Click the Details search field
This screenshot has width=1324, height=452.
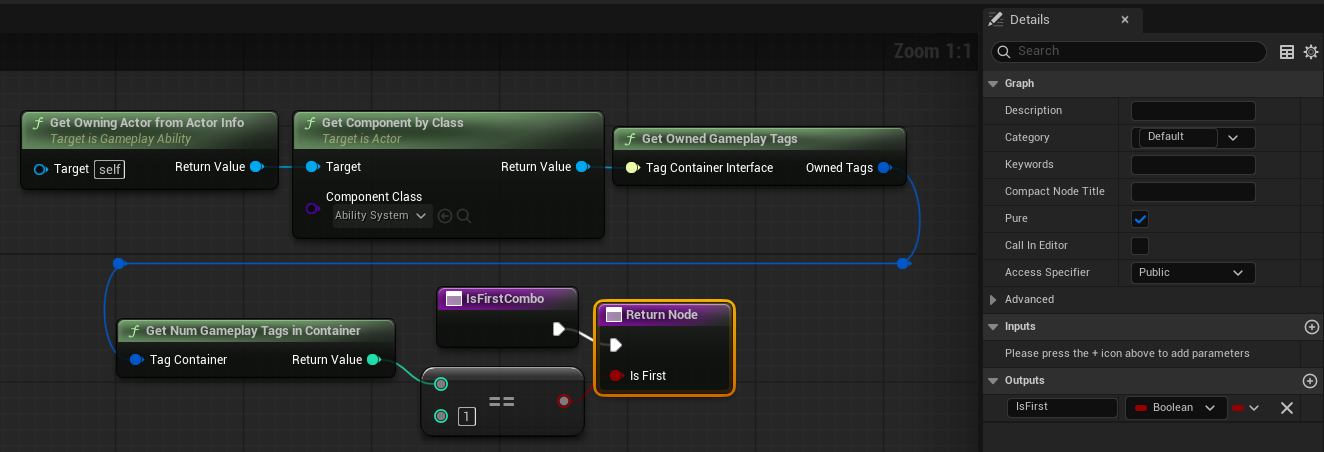[x=1130, y=52]
